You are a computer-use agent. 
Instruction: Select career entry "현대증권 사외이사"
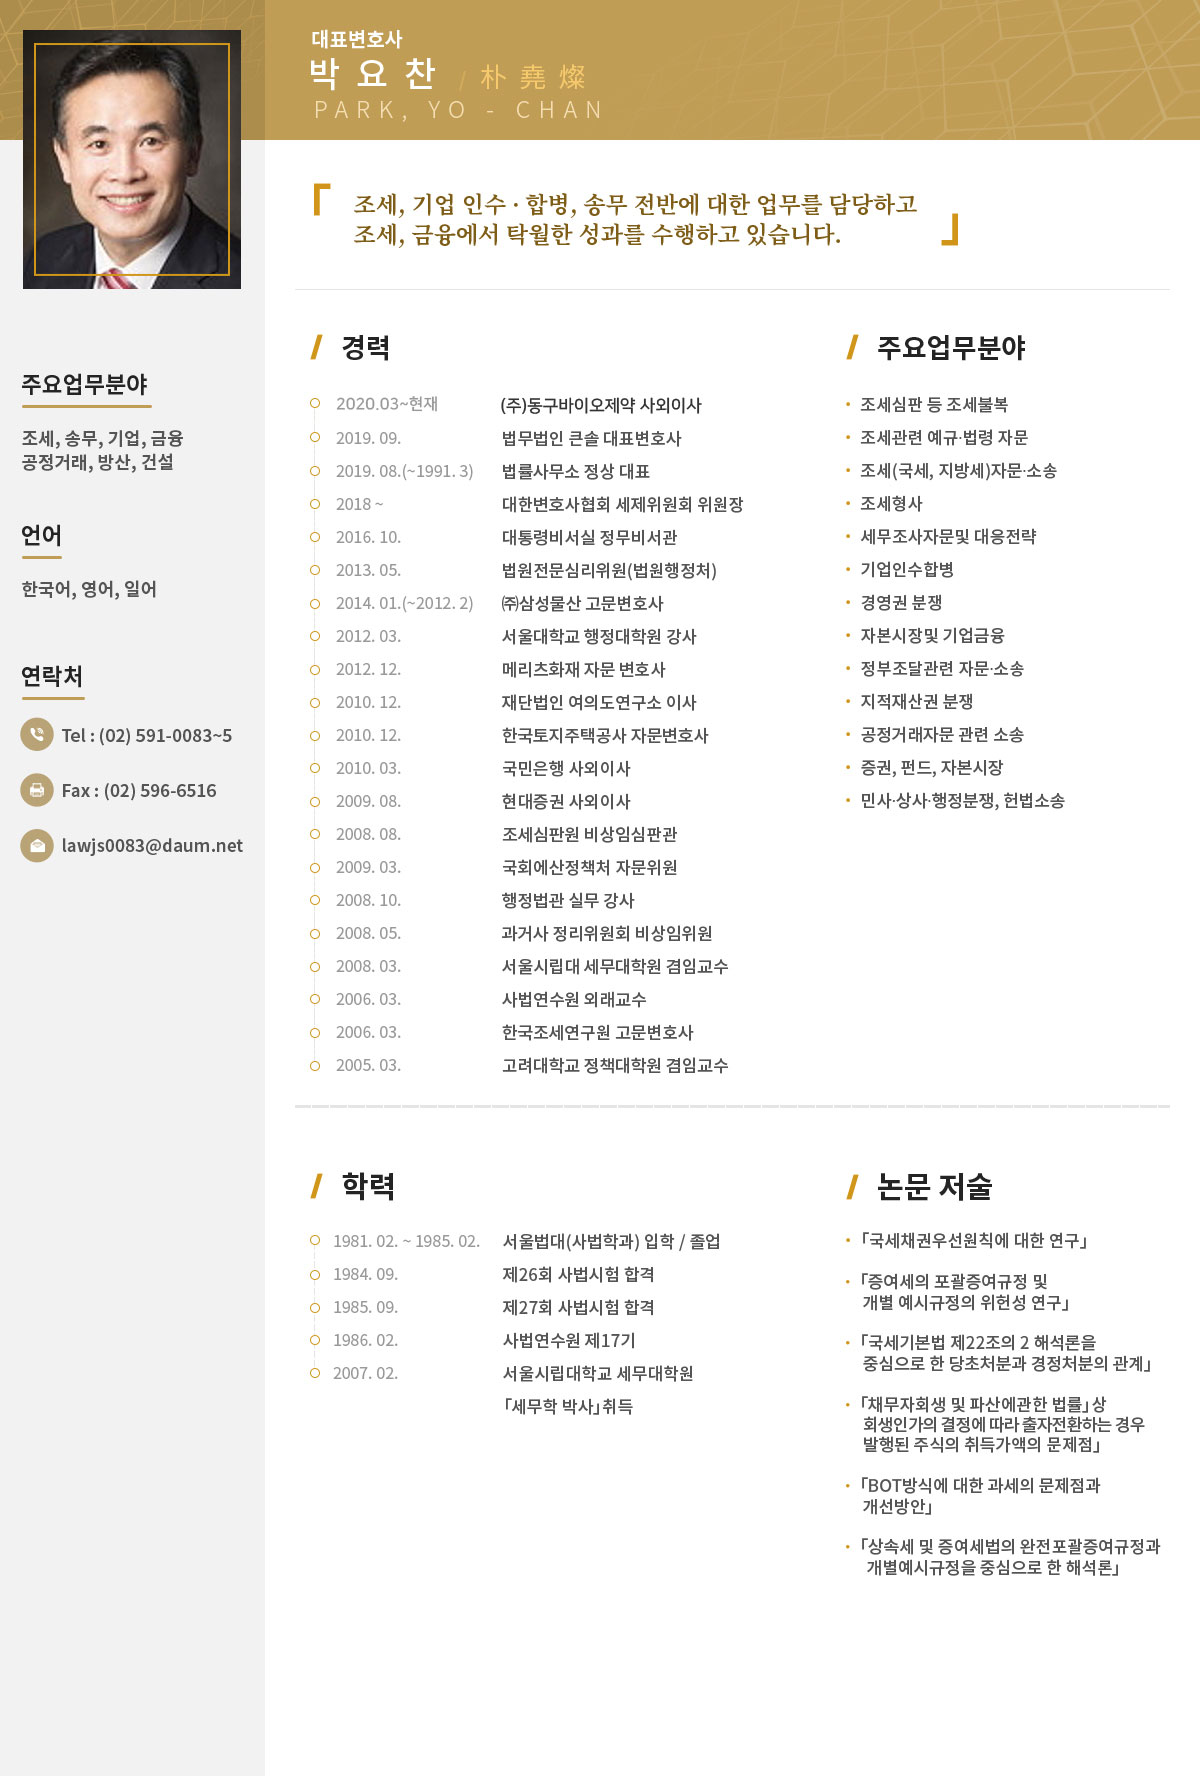click(566, 801)
